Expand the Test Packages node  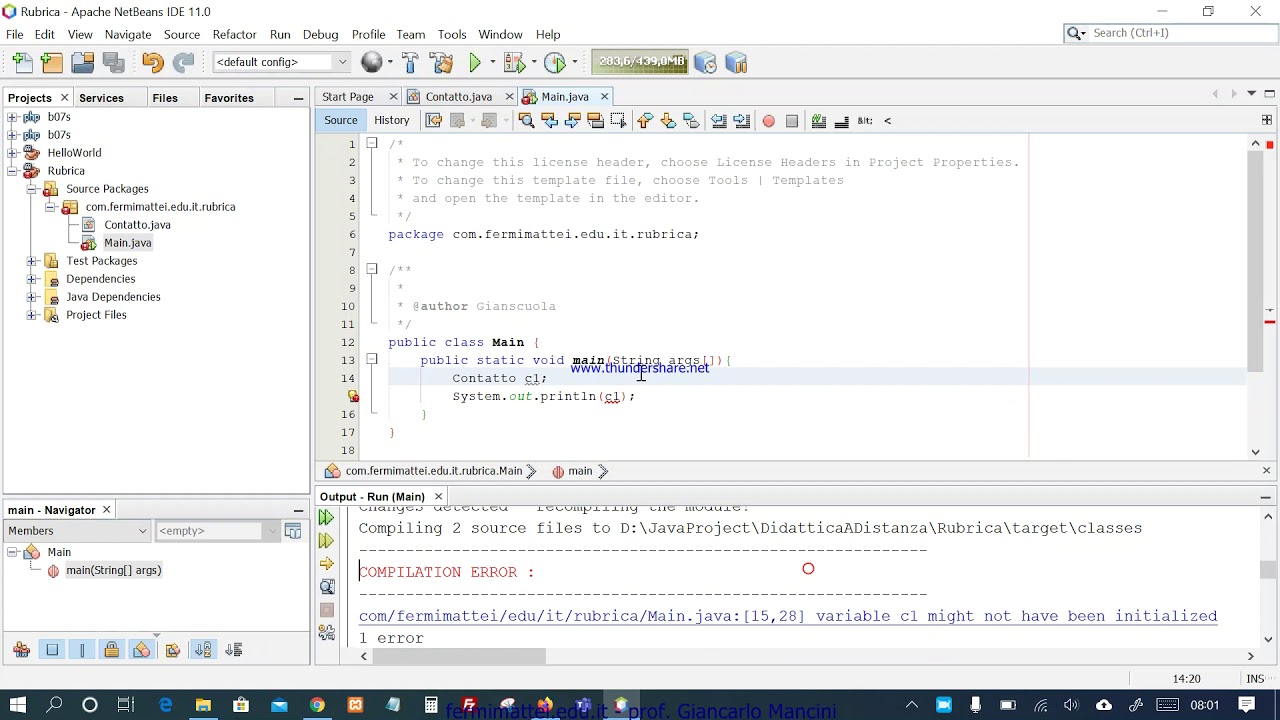tap(31, 261)
